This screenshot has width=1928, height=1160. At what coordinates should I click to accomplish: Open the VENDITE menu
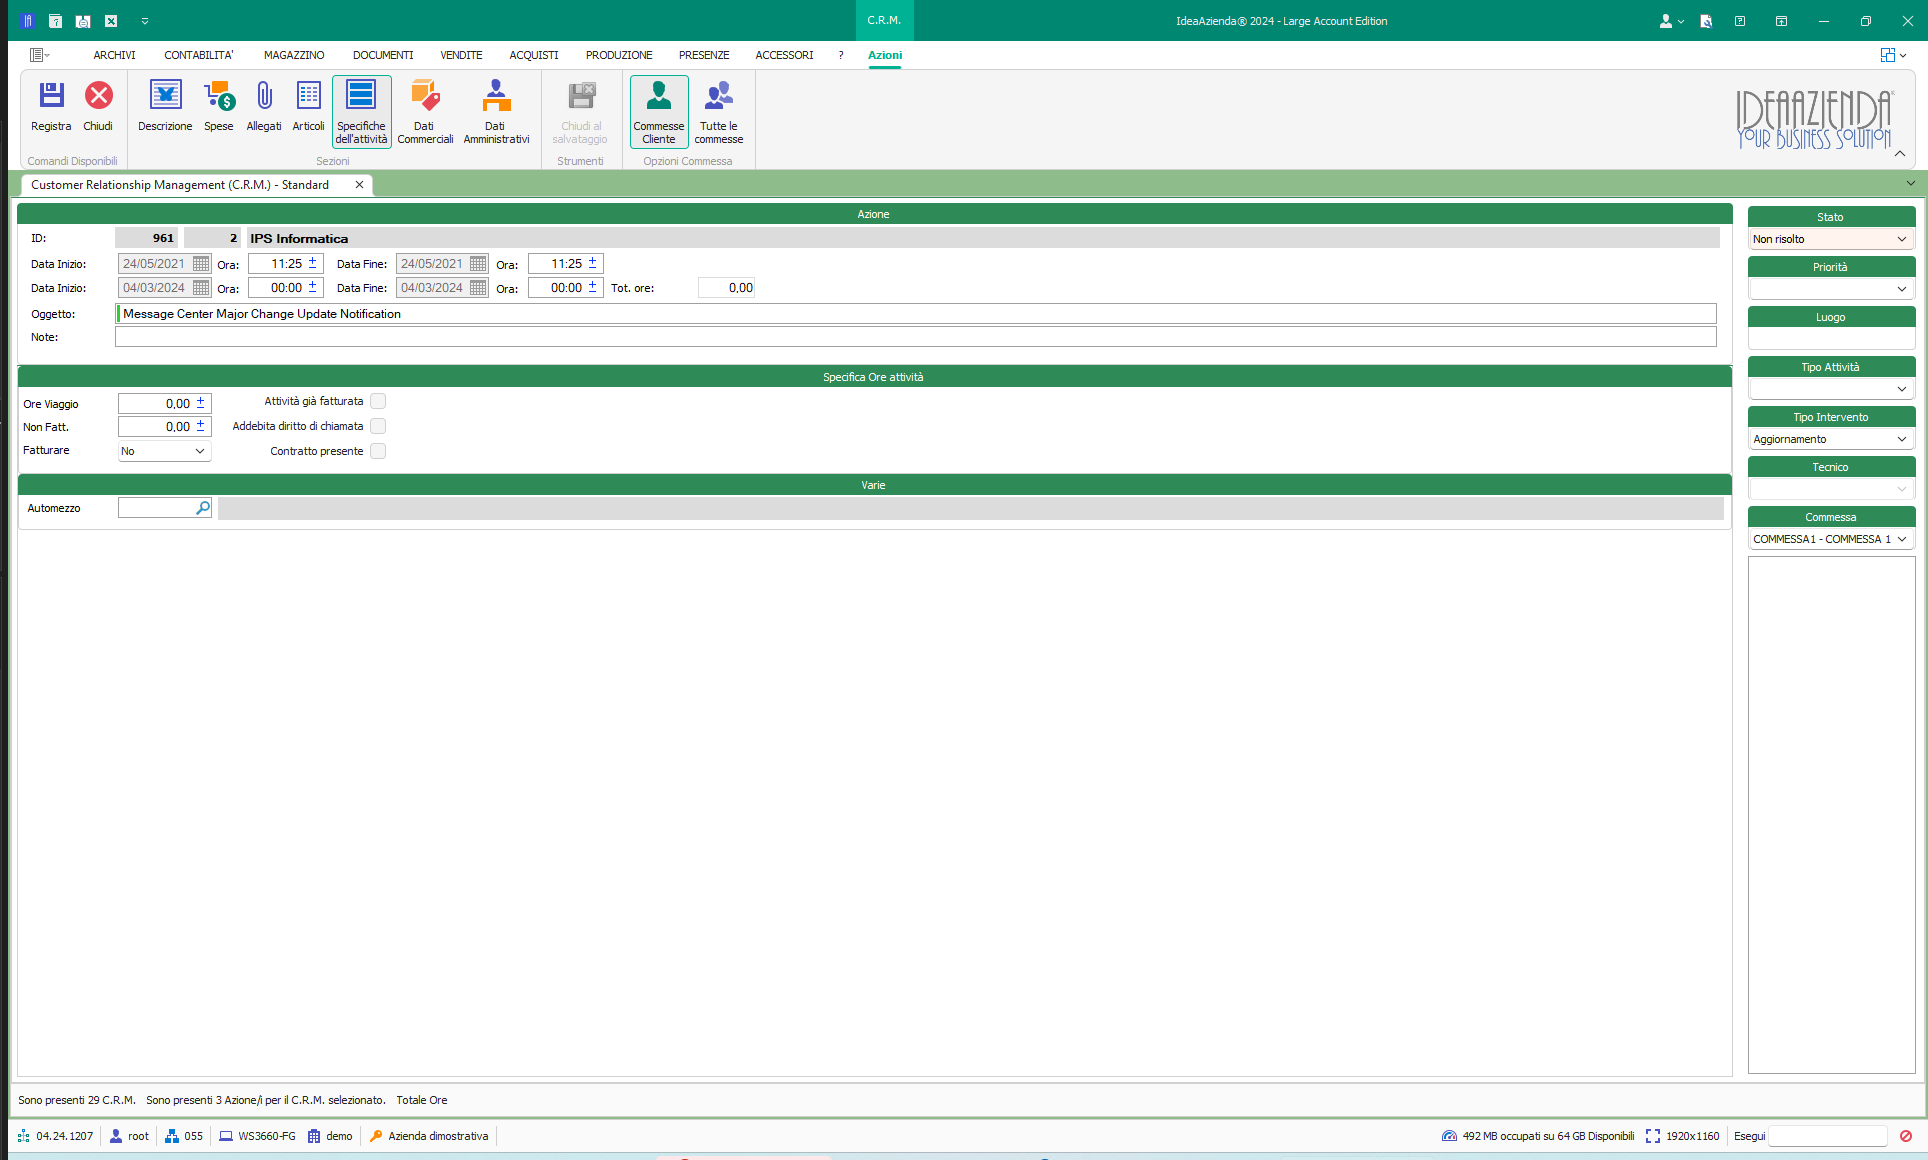[x=461, y=55]
